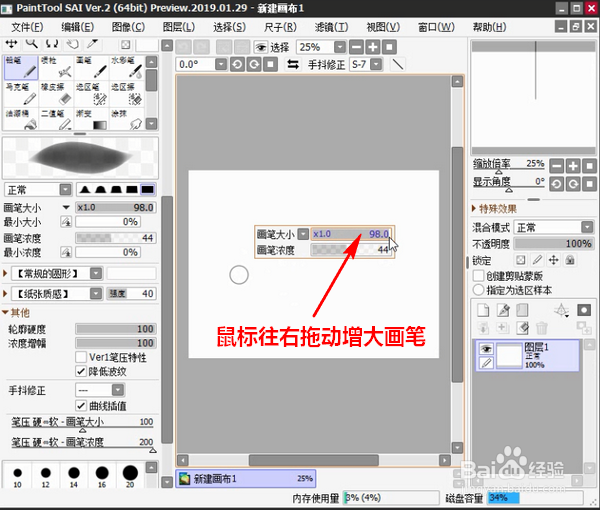Screen dimensions: 600x510
Task: Uncheck 降低波纹 checkbox
Action: point(81,371)
